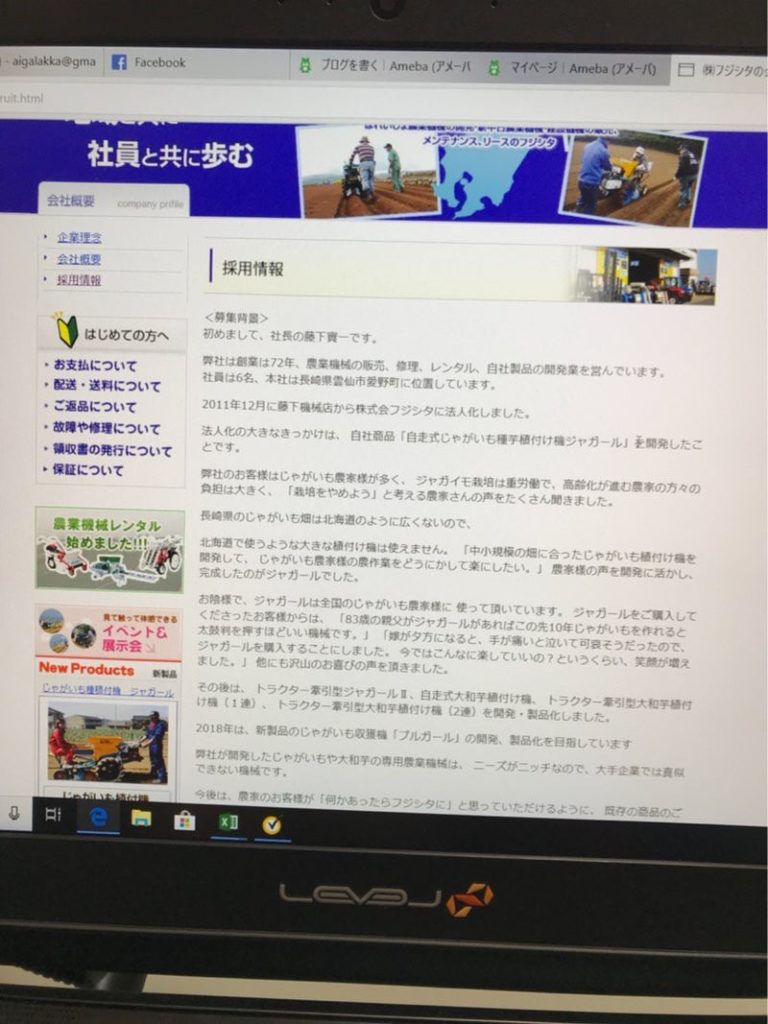Open the 採用情報 sidebar link
The height and width of the screenshot is (1024, 768).
(78, 280)
